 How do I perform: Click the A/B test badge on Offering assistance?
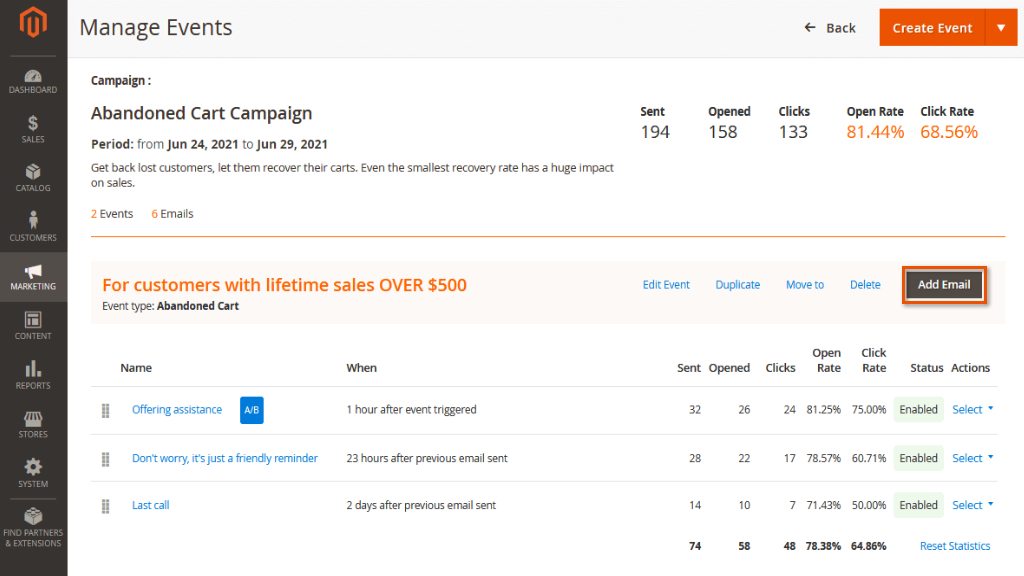(x=251, y=410)
